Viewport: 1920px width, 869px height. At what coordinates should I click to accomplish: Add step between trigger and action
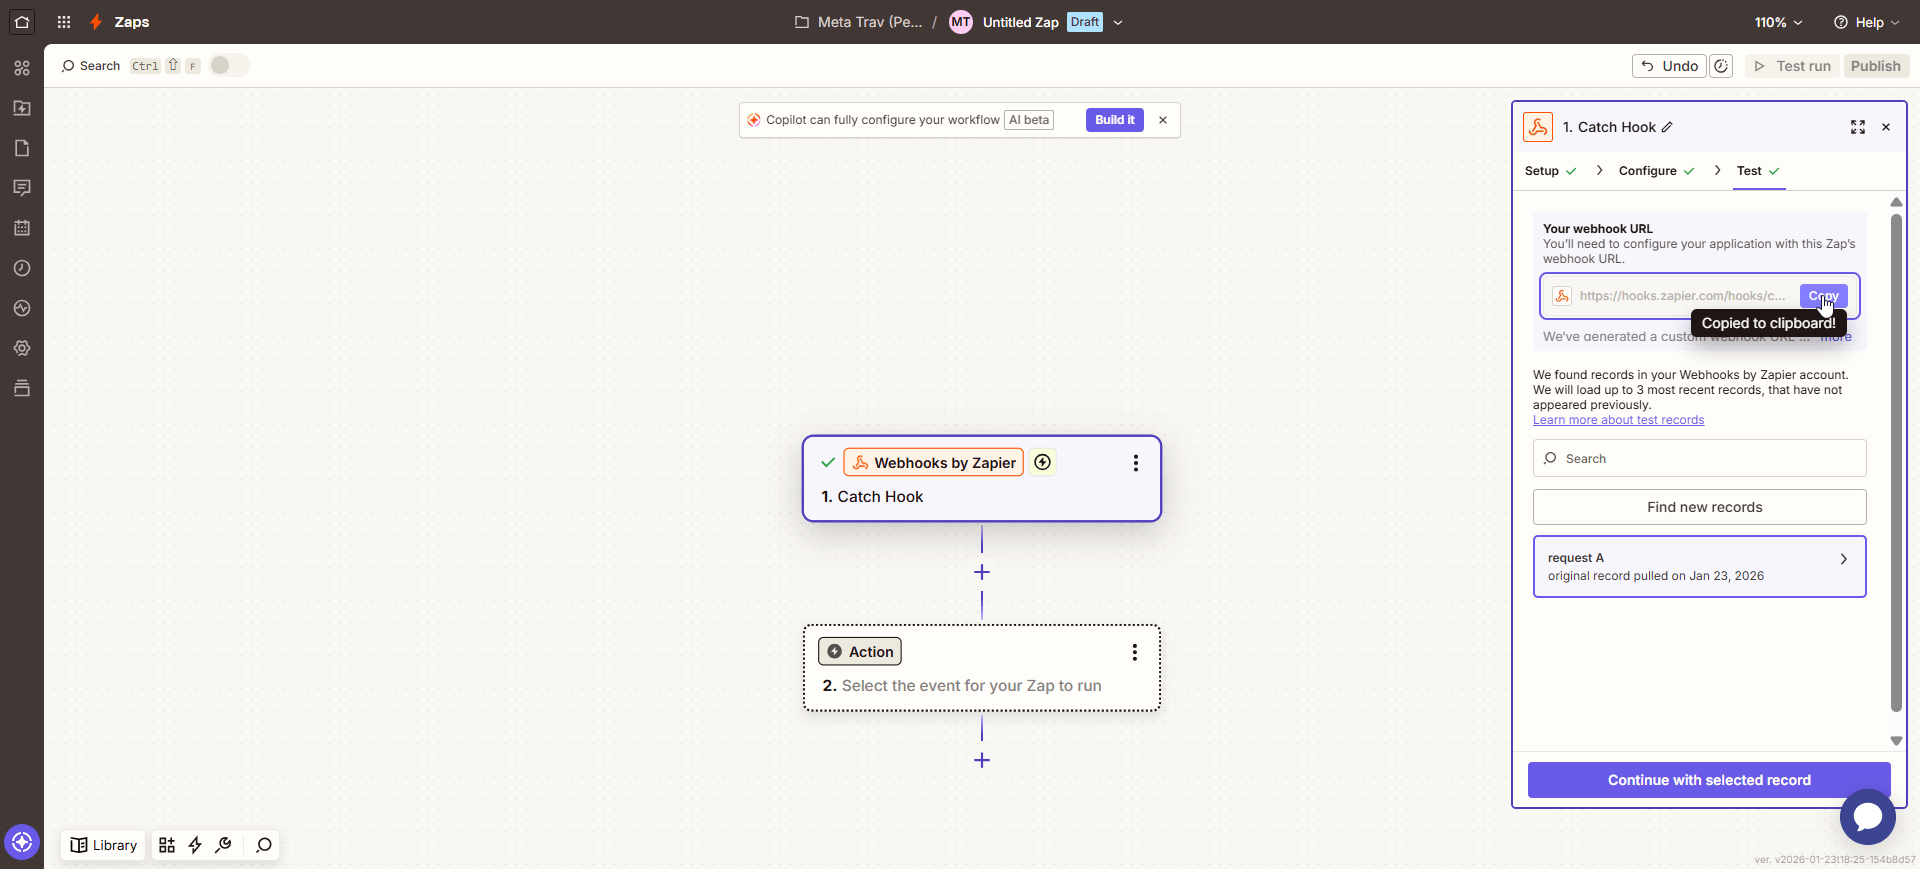[982, 572]
